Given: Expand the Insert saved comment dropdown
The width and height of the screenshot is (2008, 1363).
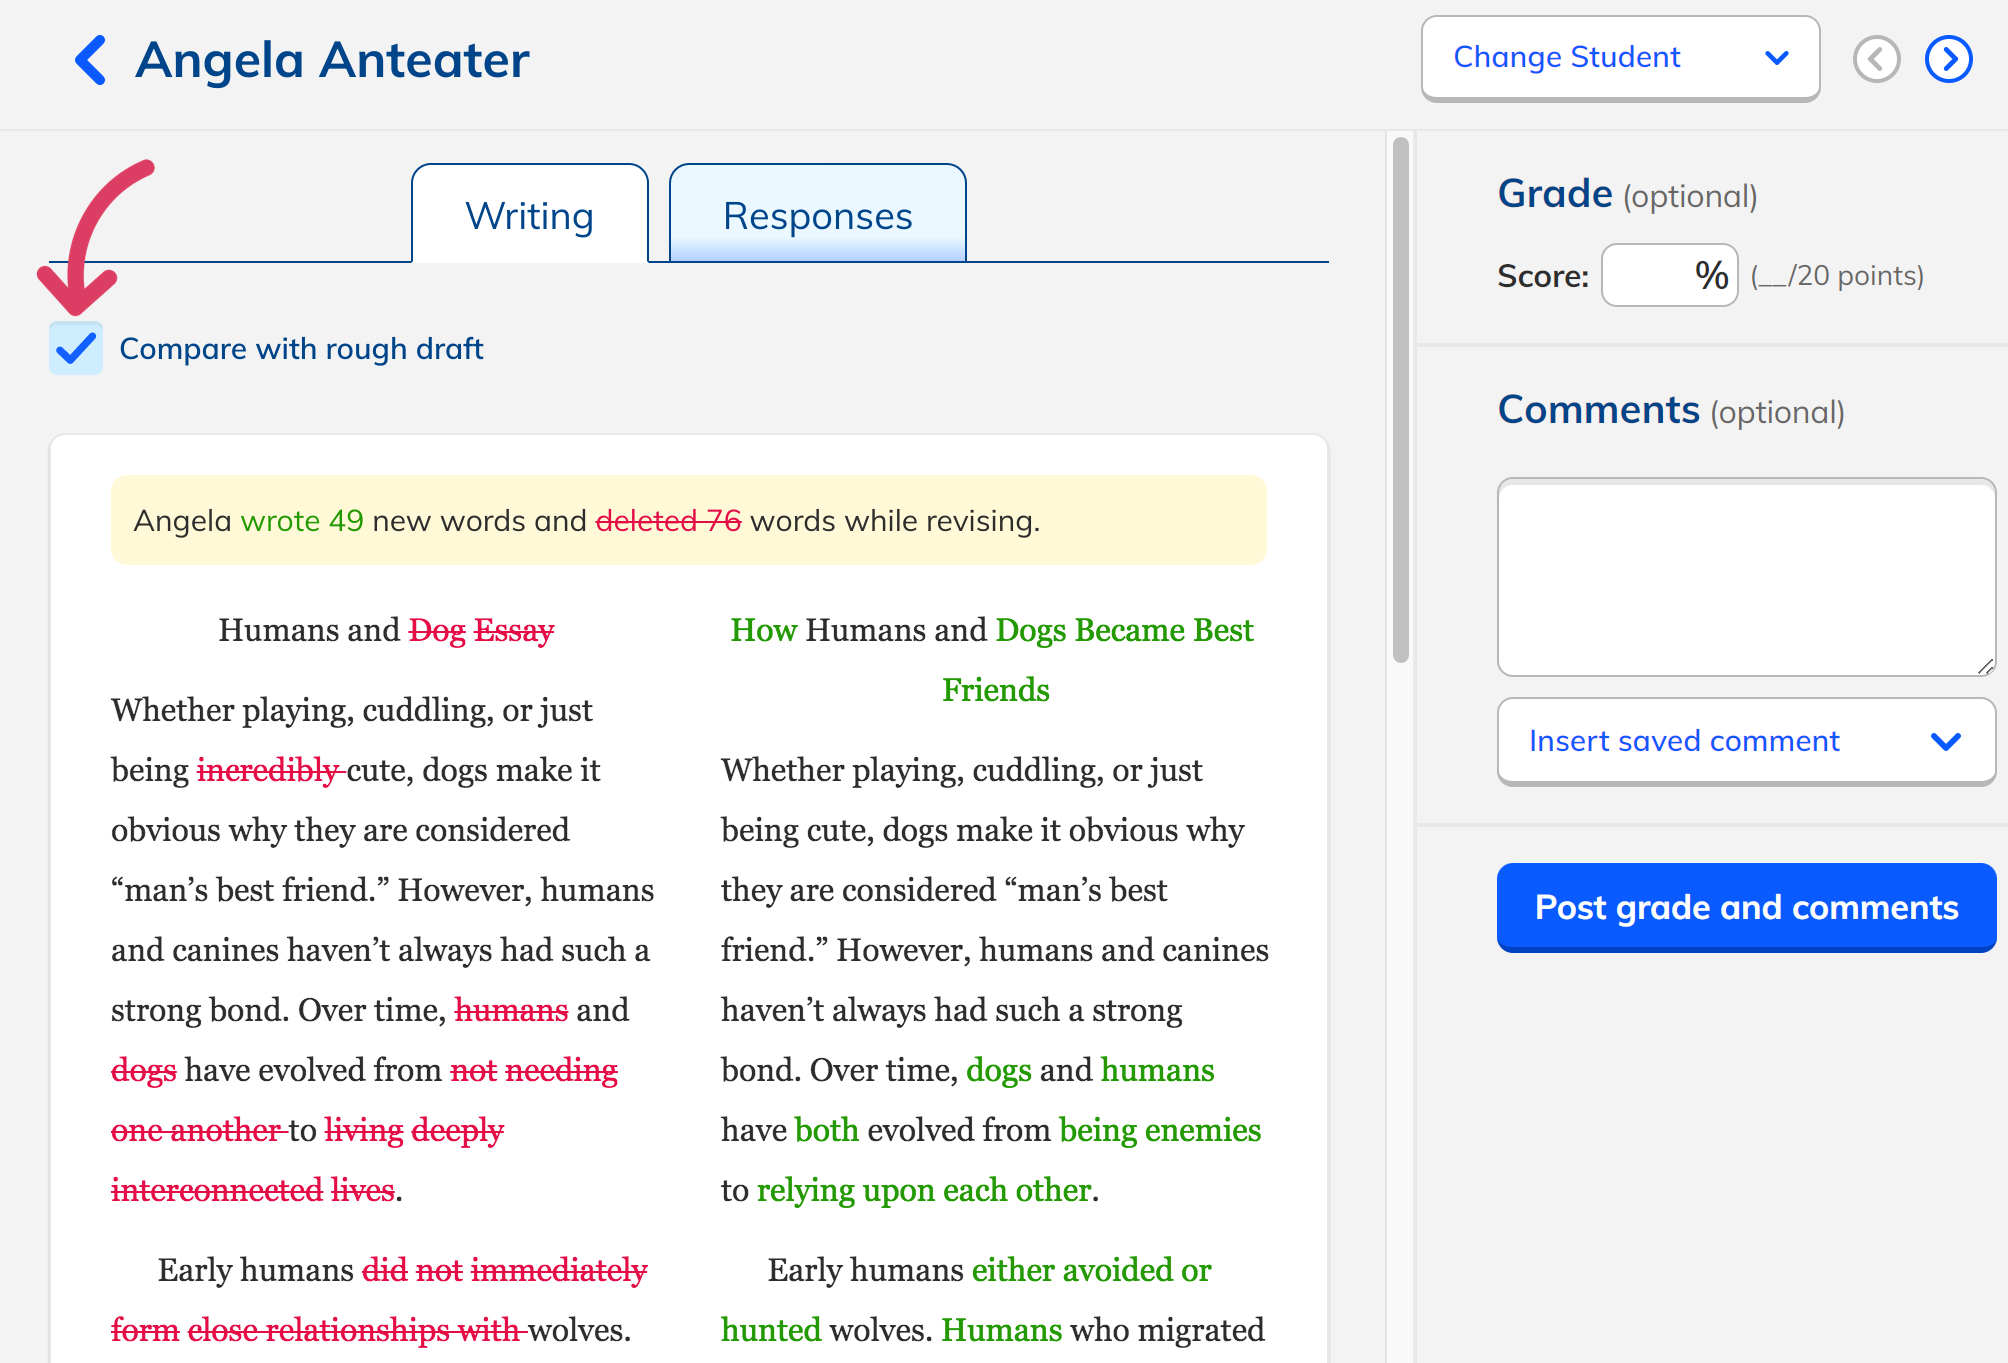Looking at the screenshot, I should click(1746, 741).
